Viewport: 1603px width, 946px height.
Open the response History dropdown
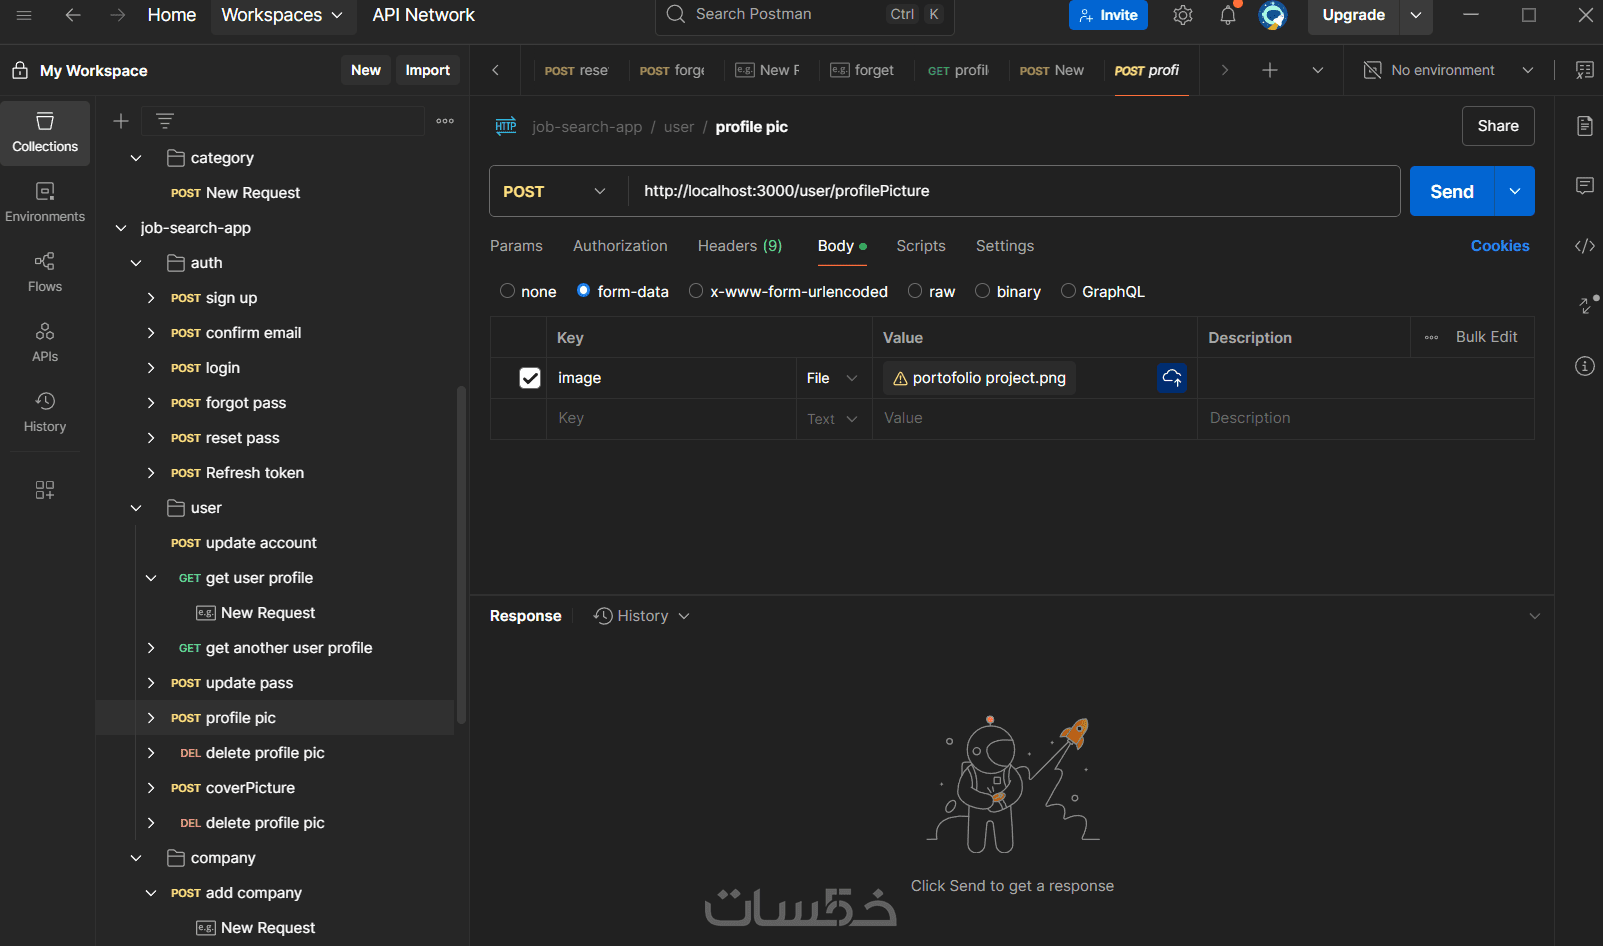(642, 616)
